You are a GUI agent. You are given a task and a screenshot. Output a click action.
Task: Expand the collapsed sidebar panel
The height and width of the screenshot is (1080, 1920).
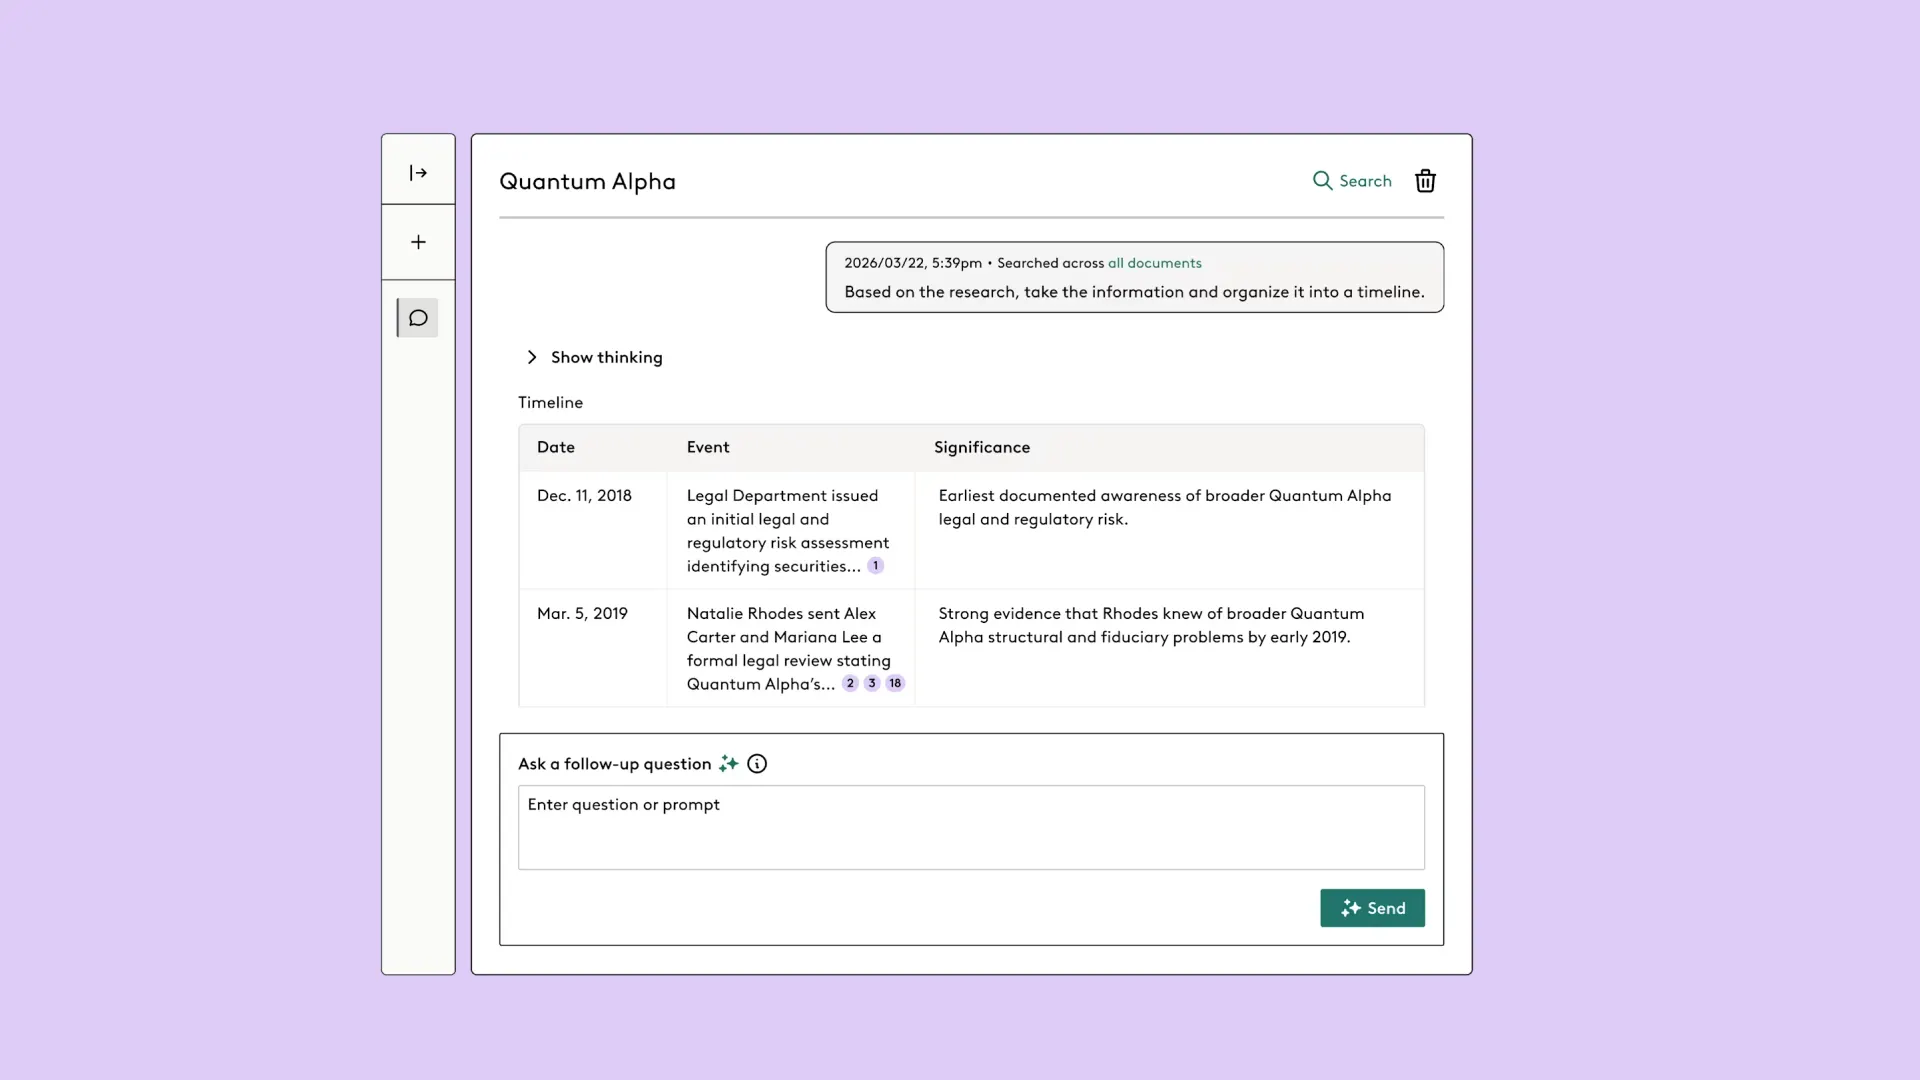[418, 173]
